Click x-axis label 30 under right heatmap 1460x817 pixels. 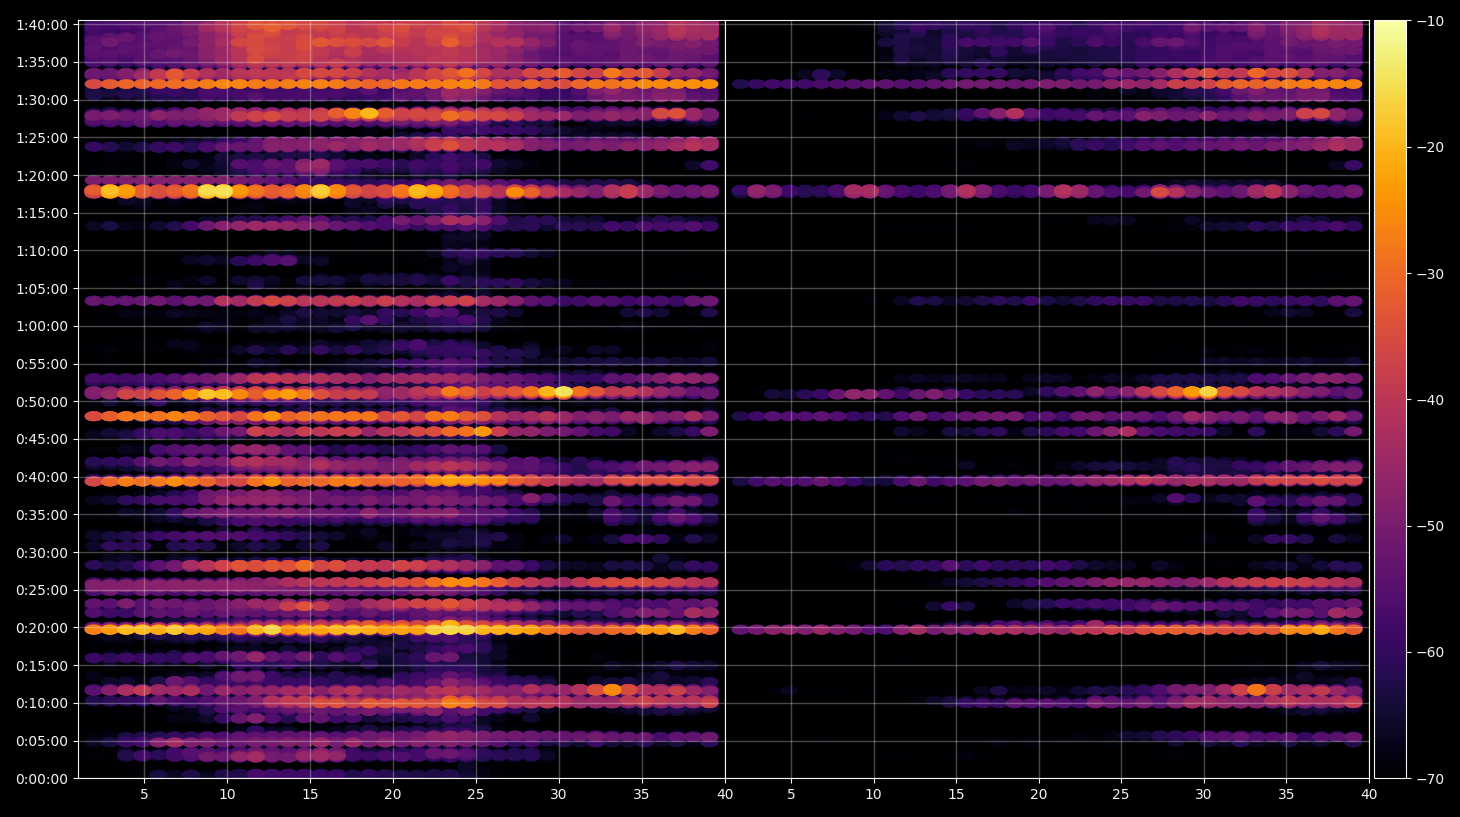tap(1203, 795)
